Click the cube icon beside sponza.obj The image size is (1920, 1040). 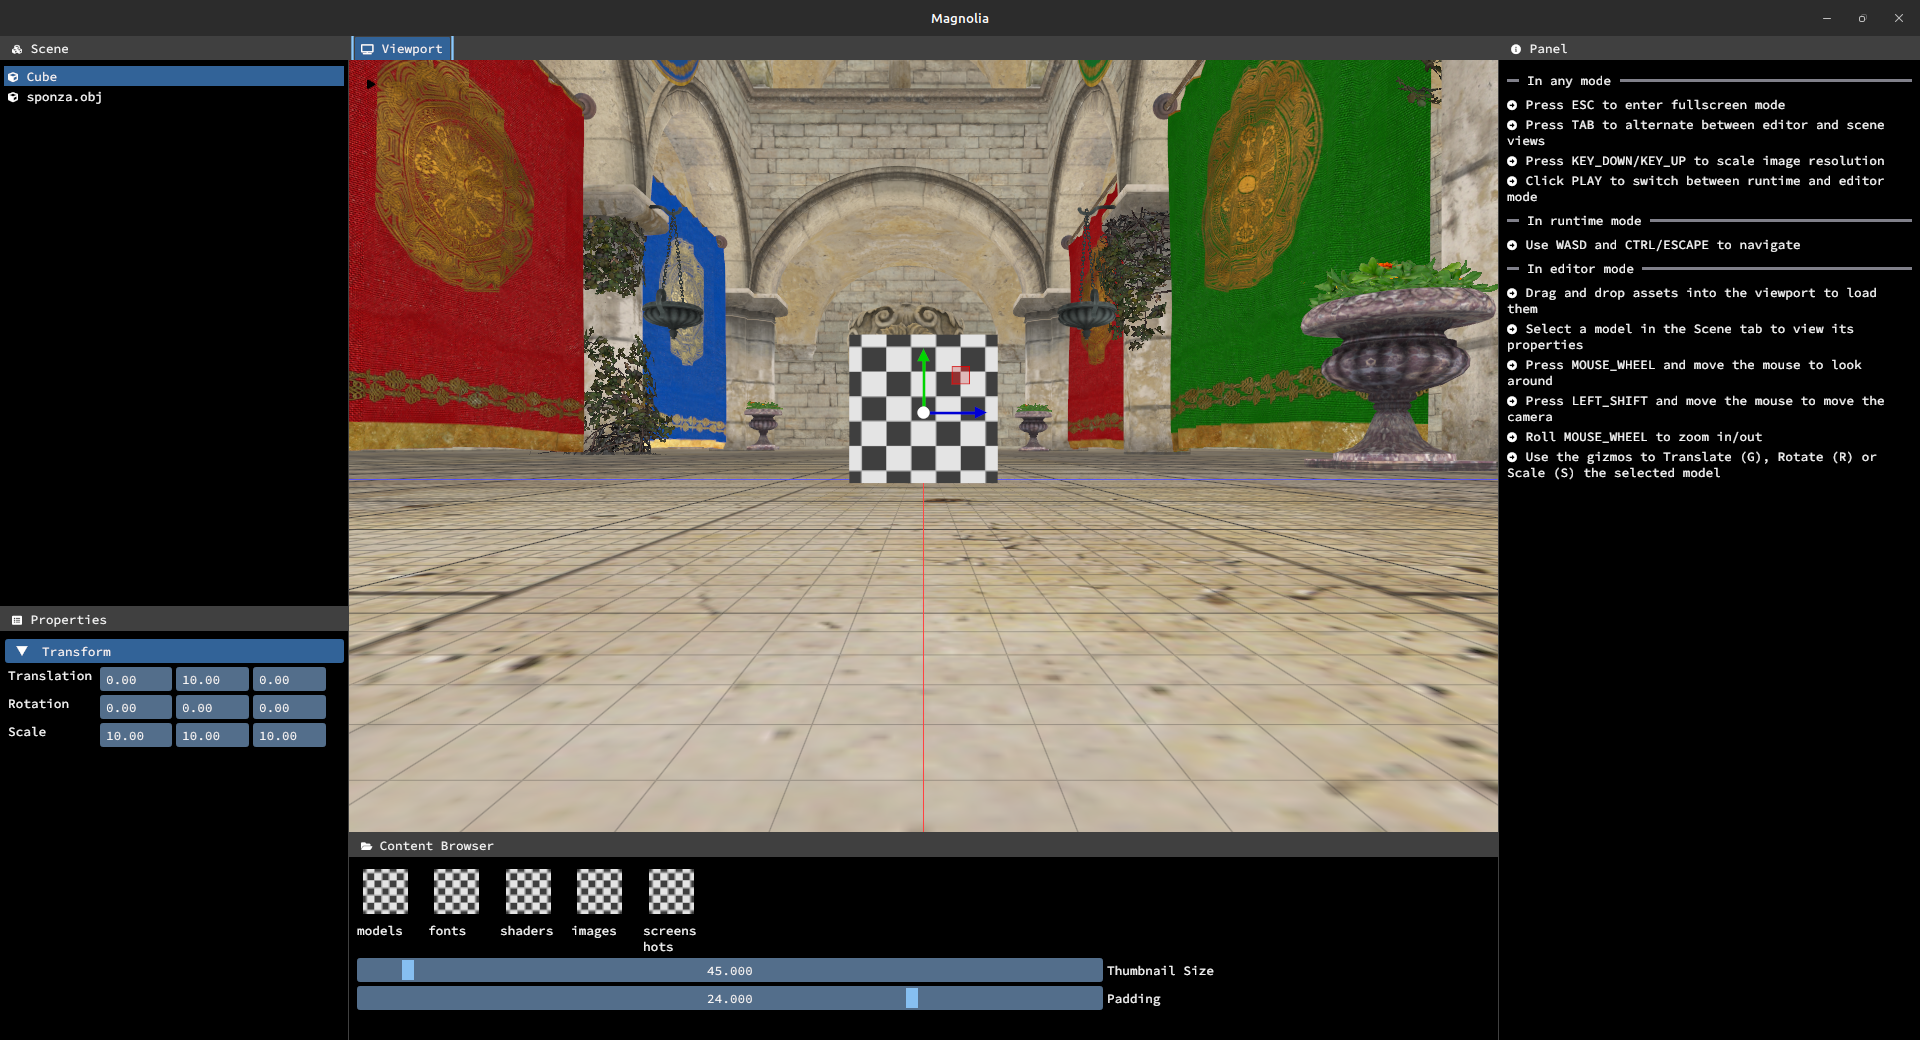(14, 97)
